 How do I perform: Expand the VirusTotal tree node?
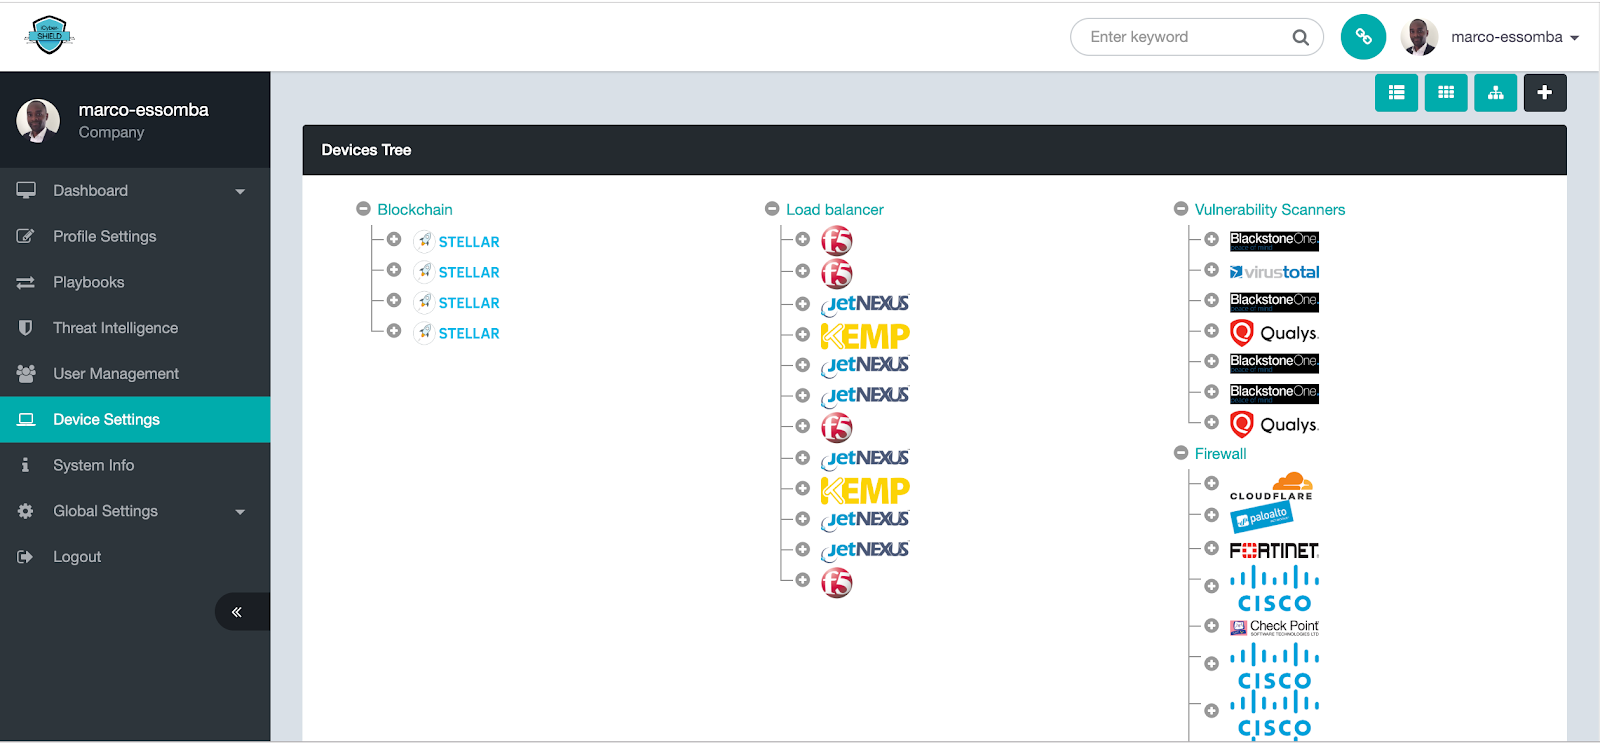pyautogui.click(x=1211, y=270)
